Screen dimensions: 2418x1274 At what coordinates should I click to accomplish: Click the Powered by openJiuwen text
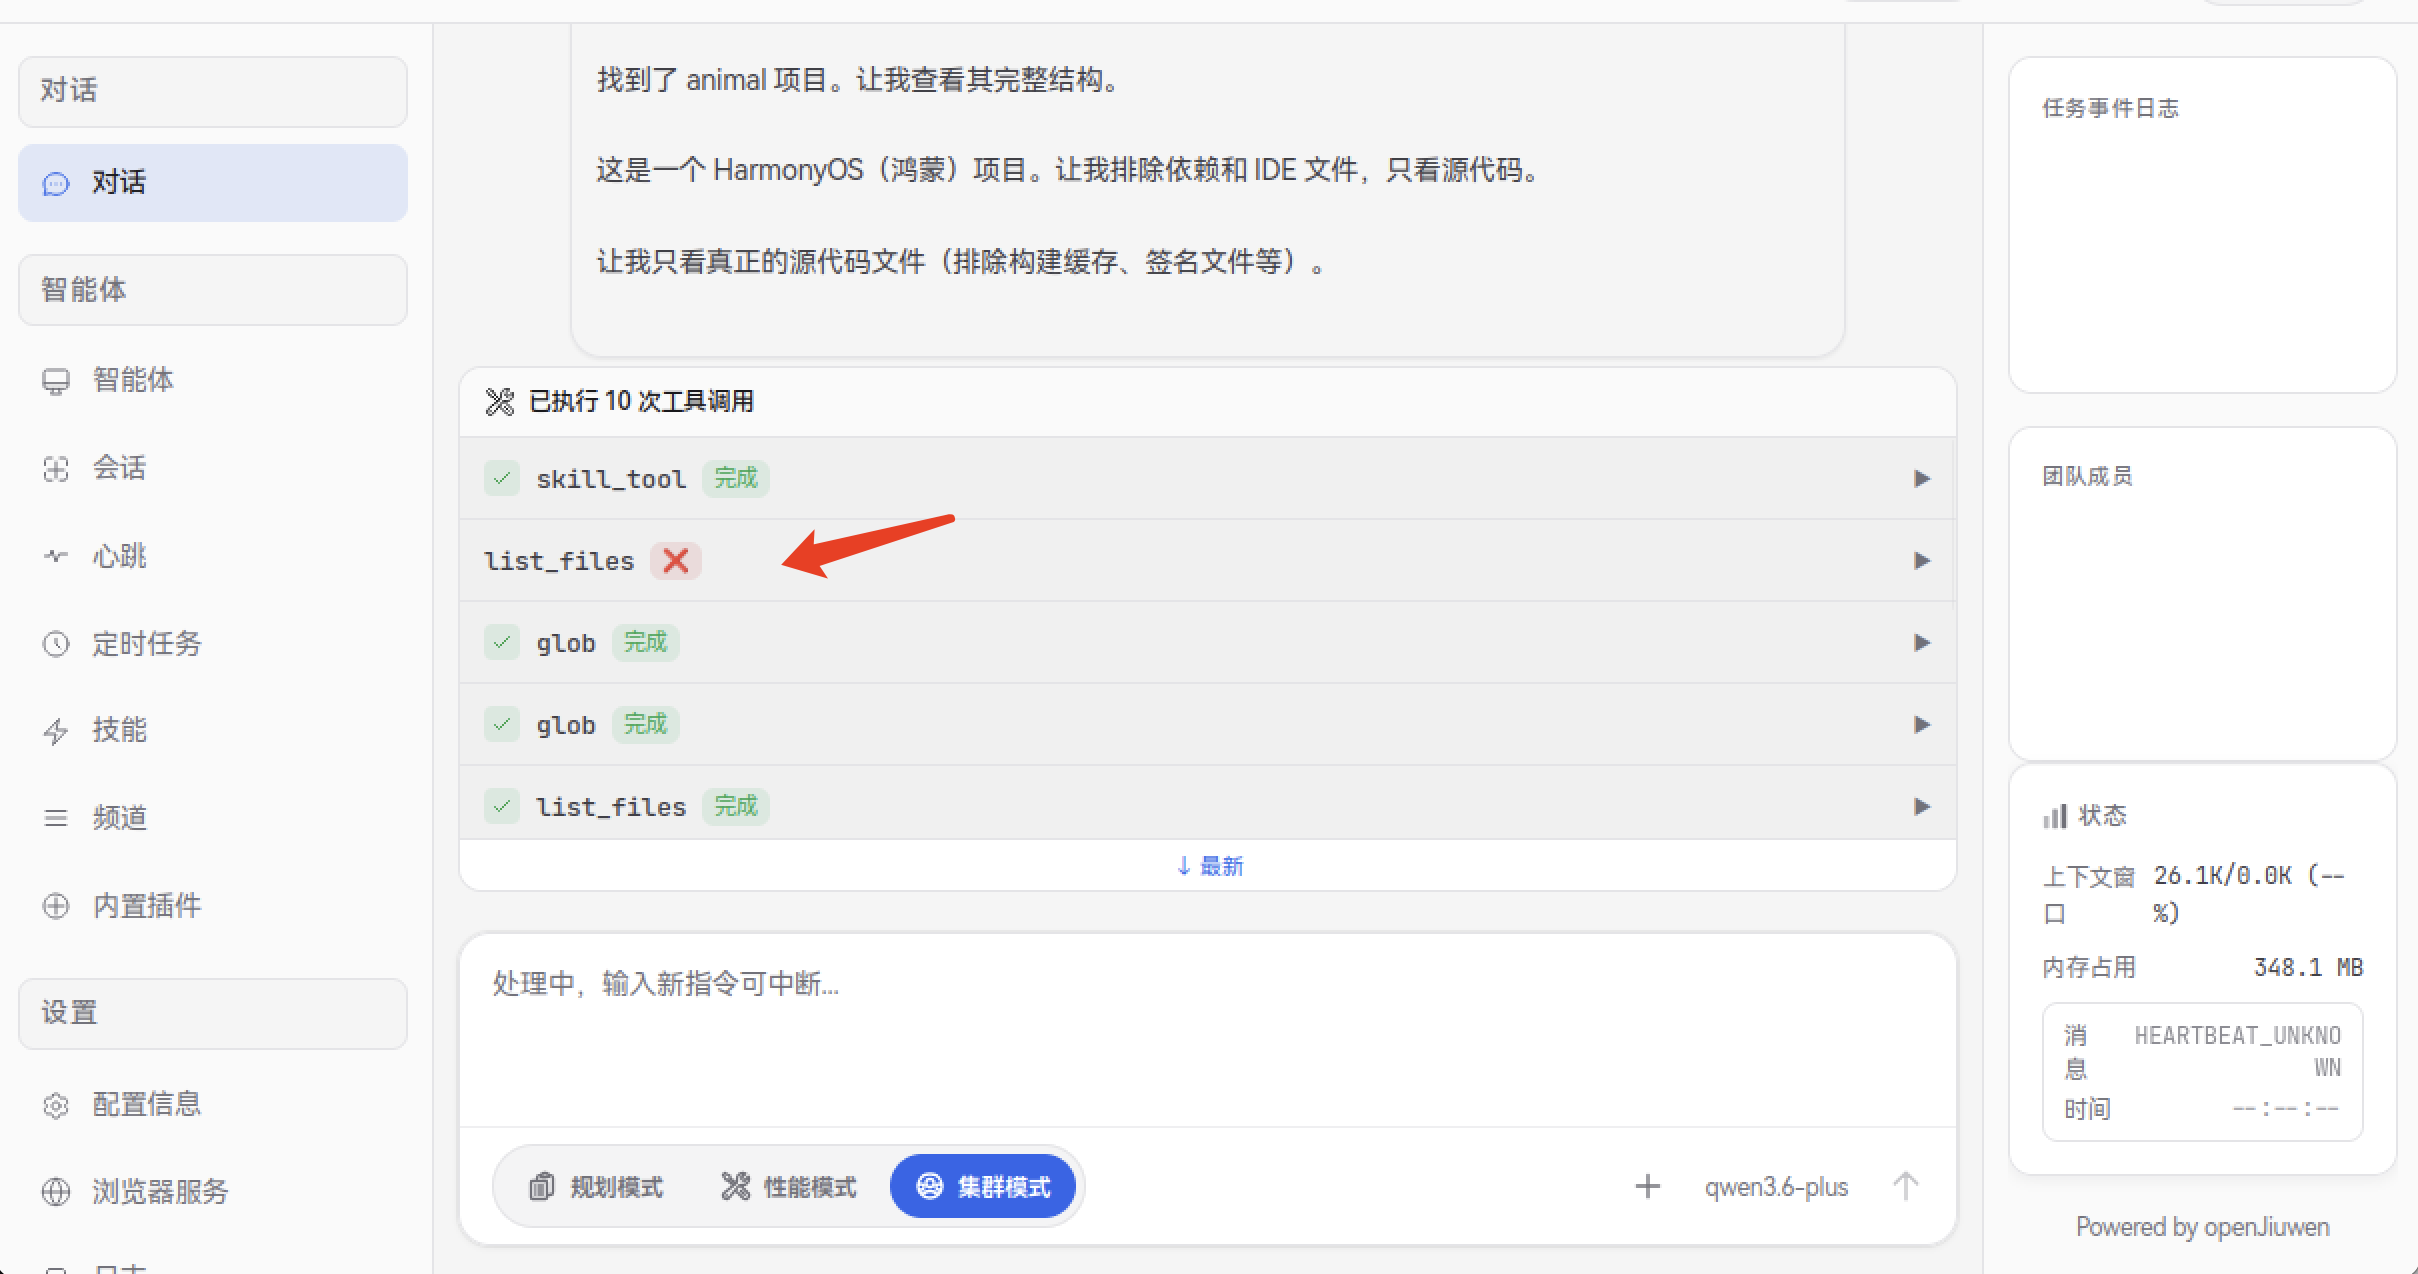[x=2203, y=1227]
